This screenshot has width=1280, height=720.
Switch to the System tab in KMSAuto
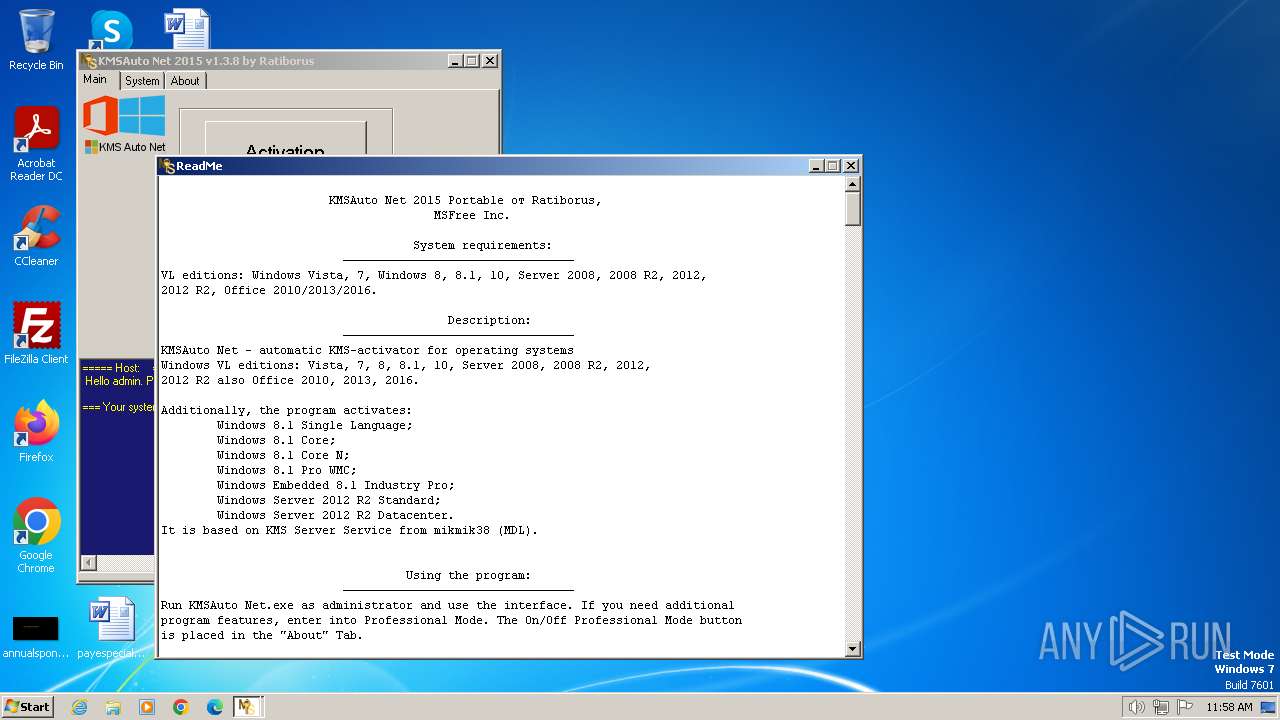click(x=142, y=81)
